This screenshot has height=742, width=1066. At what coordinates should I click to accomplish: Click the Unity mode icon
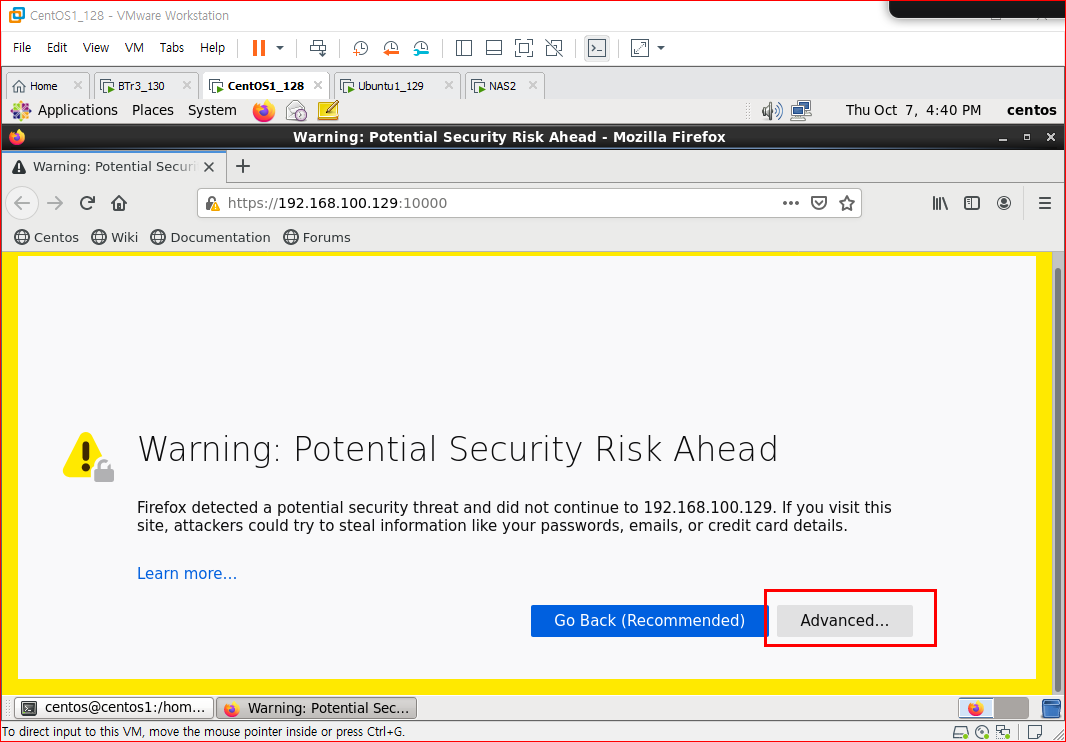pos(554,48)
